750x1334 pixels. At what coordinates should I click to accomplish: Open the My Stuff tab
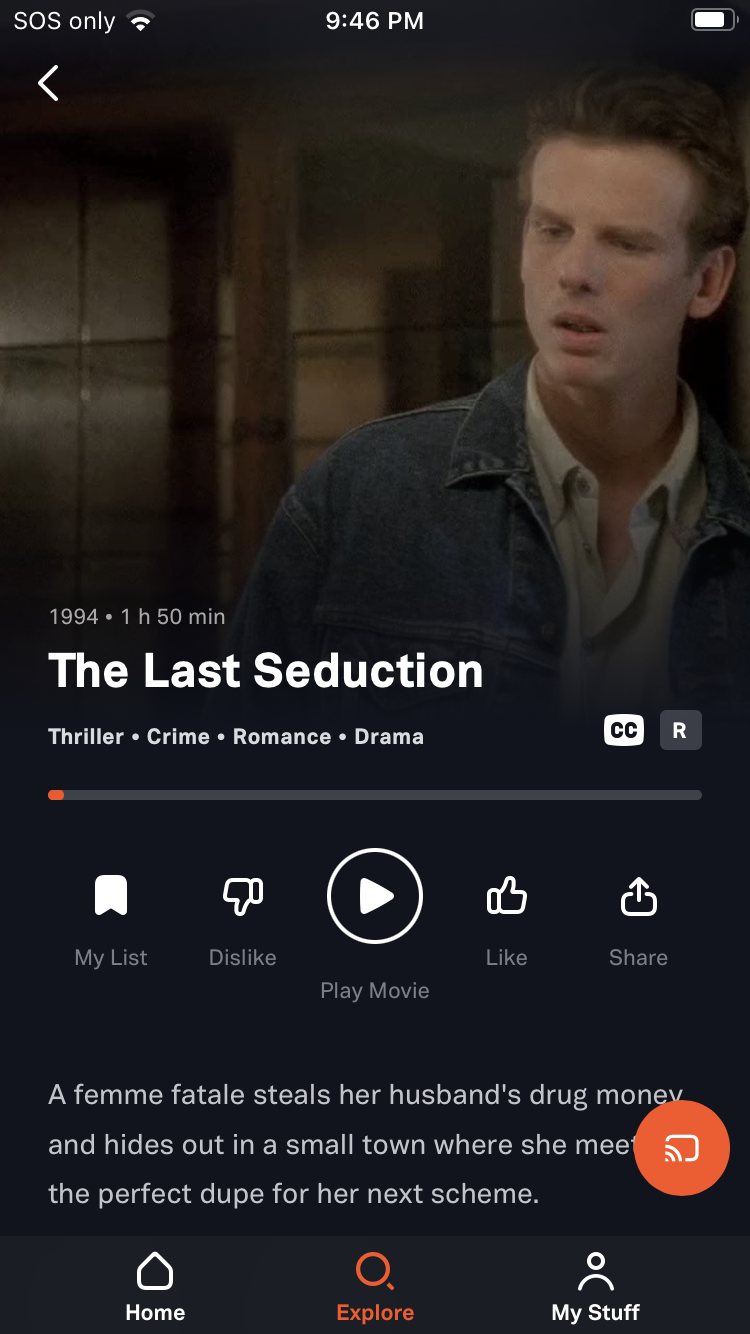click(596, 1287)
